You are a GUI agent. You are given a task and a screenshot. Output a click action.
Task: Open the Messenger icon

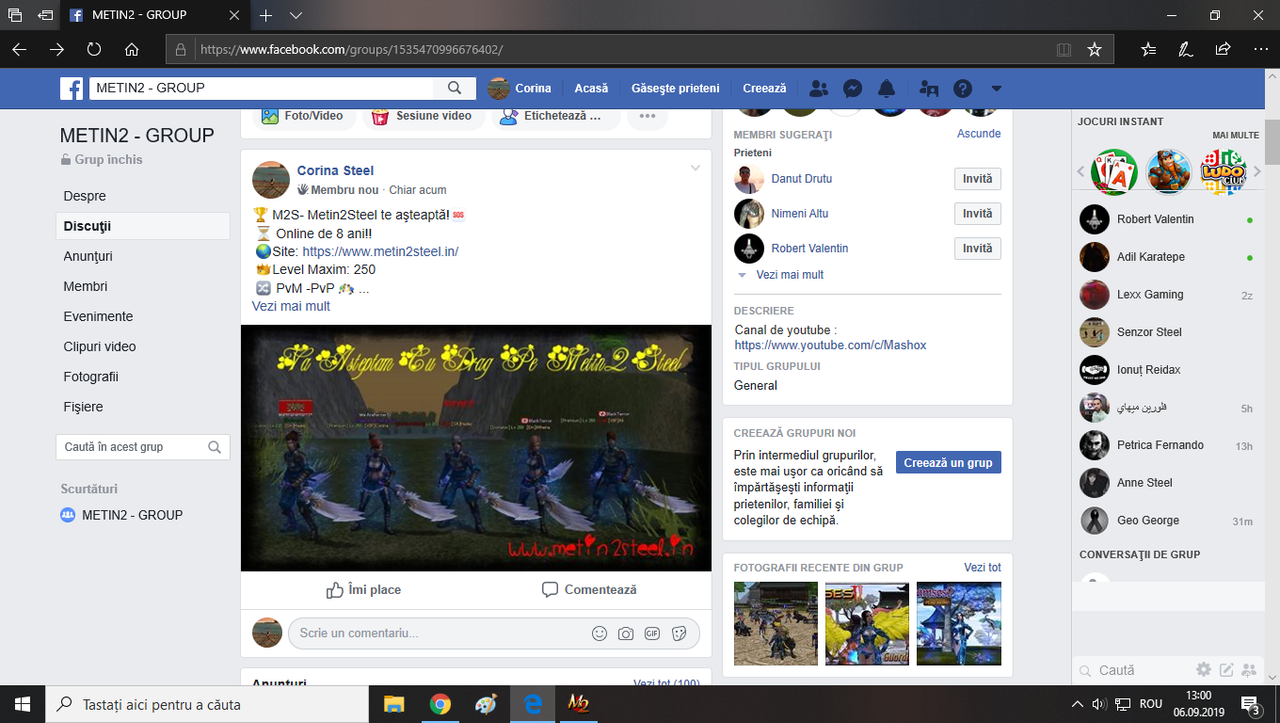853,88
